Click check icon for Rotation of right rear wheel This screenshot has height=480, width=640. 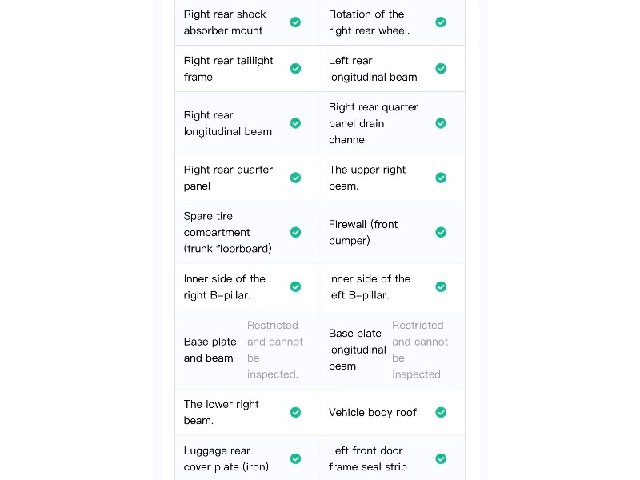(441, 22)
